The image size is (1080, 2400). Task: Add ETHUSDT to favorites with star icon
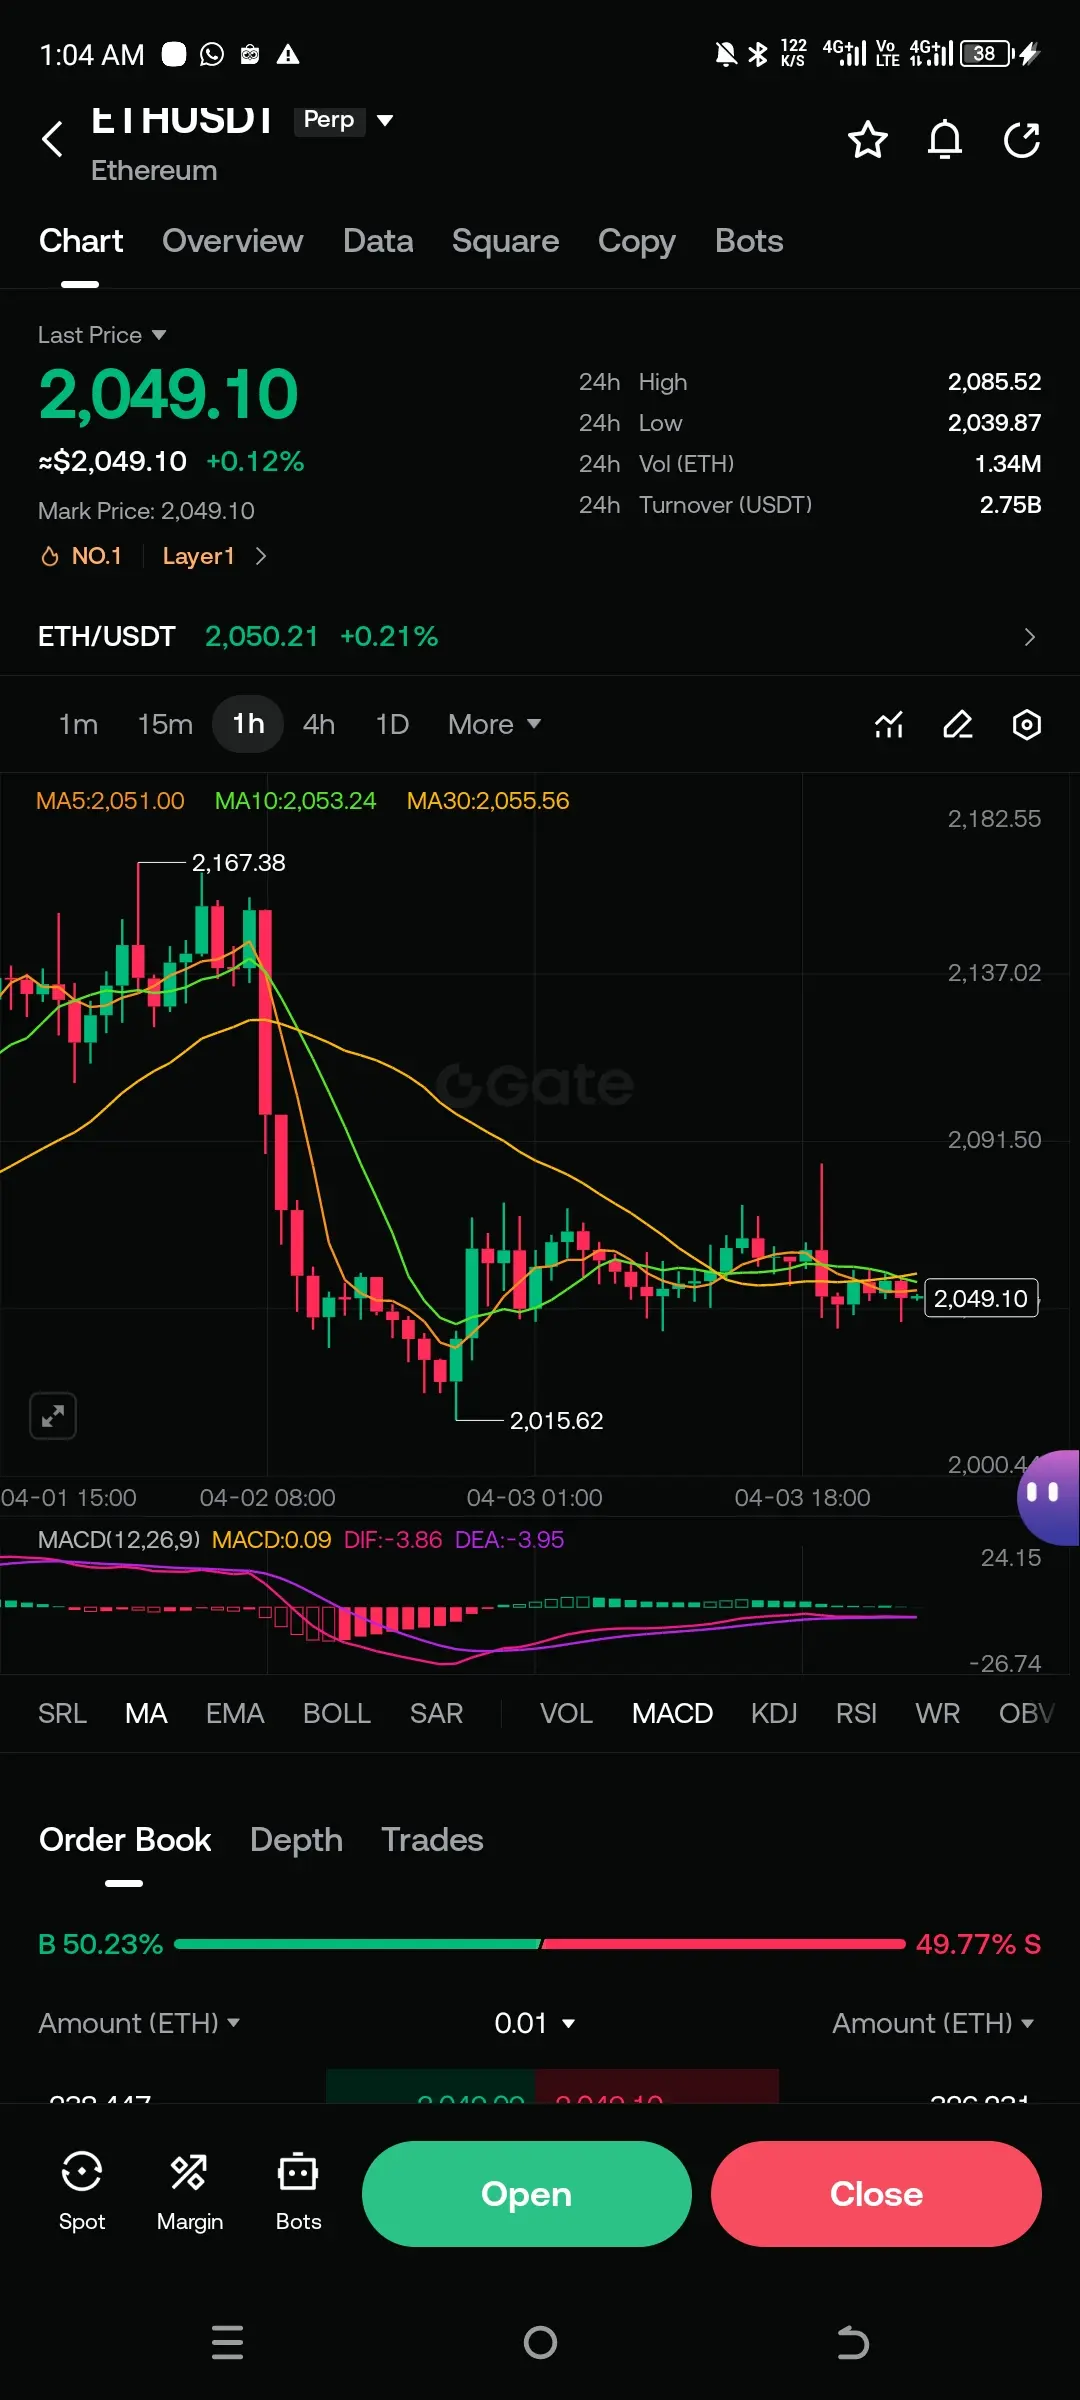(867, 139)
